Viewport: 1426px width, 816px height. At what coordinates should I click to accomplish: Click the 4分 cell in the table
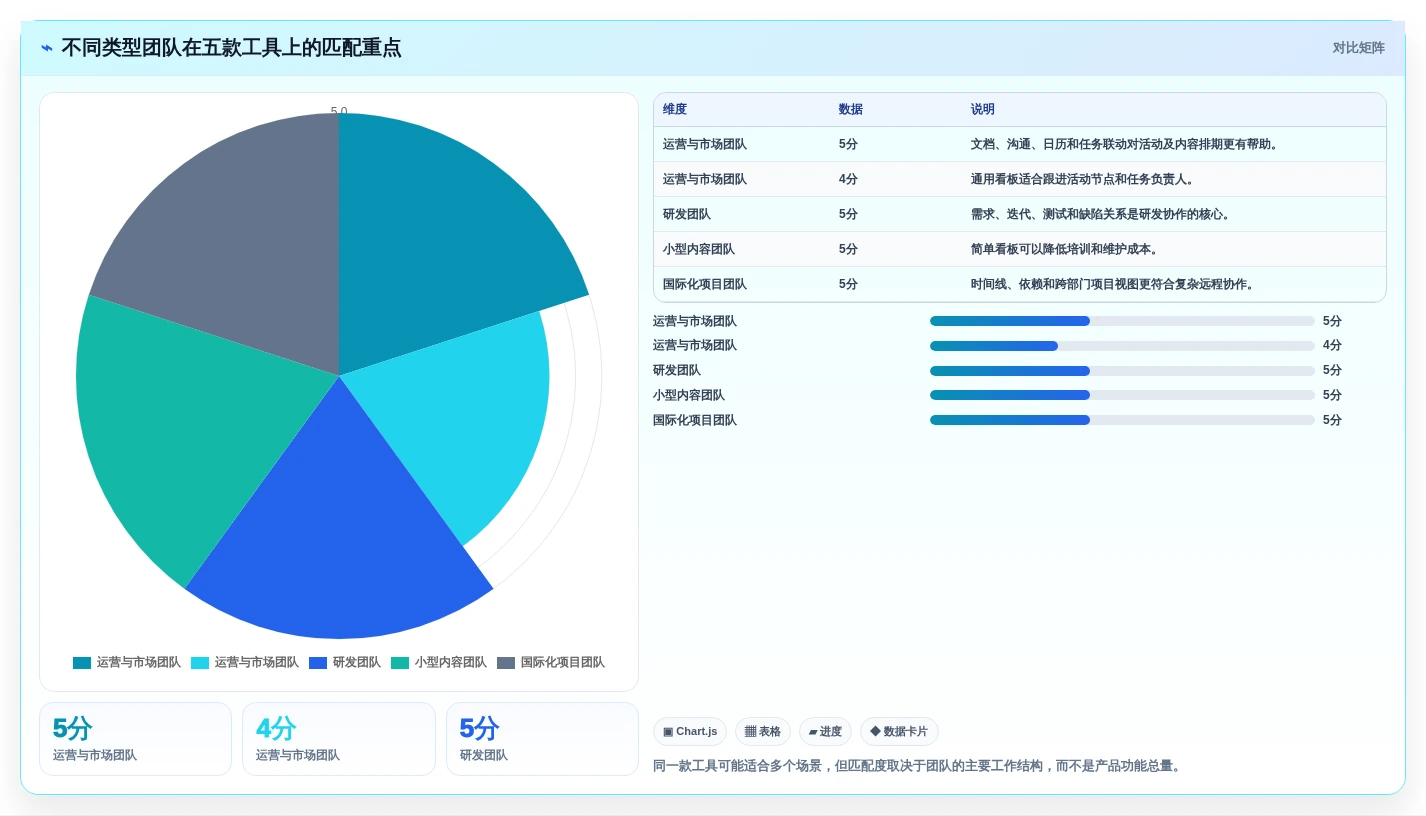848,180
